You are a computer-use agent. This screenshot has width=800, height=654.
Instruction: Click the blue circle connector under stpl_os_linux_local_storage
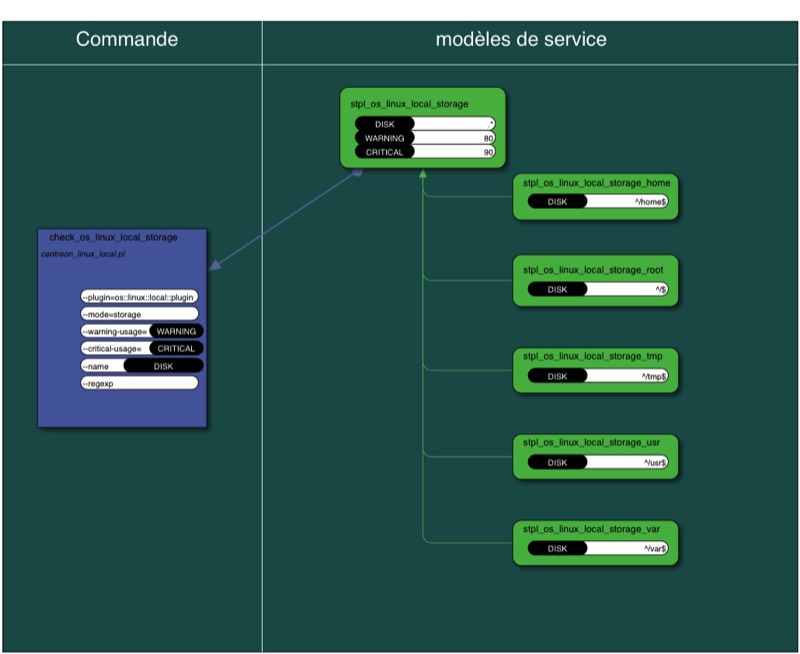[x=358, y=172]
